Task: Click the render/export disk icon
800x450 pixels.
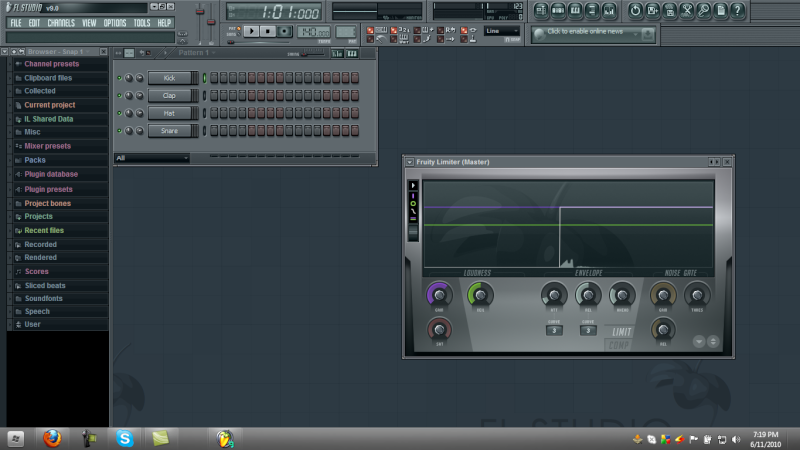Action: click(x=670, y=10)
